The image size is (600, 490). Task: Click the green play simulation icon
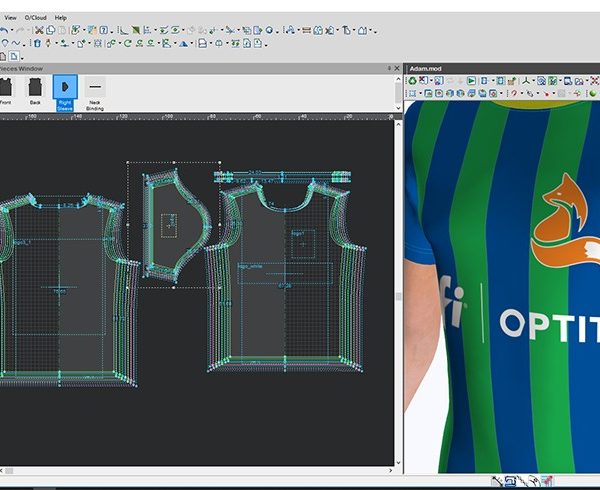471,80
